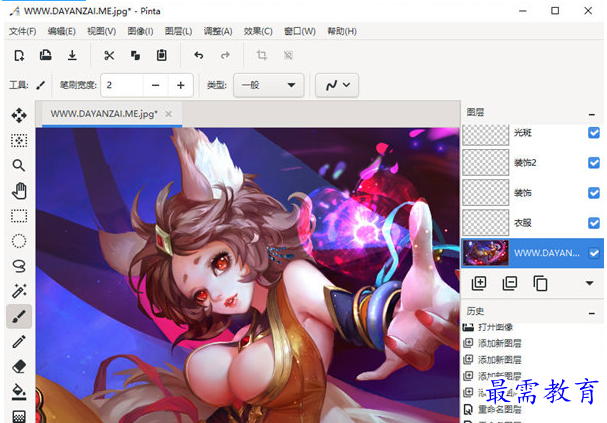The width and height of the screenshot is (607, 423).
Task: Open the 效果(C) menu
Action: pyautogui.click(x=258, y=31)
